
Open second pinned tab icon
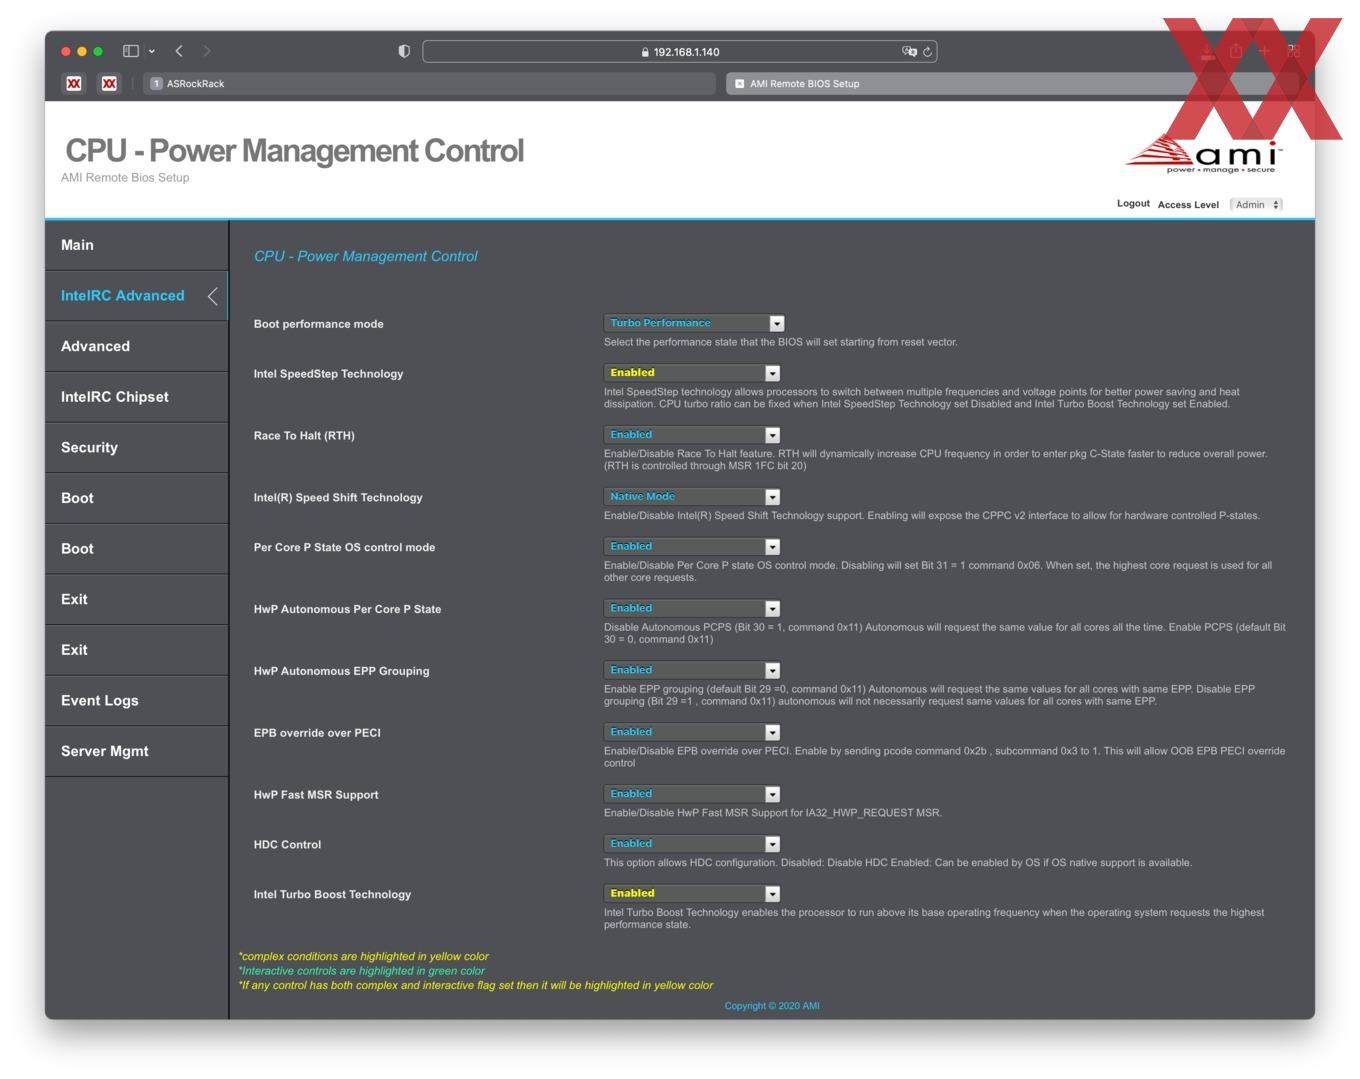click(109, 84)
